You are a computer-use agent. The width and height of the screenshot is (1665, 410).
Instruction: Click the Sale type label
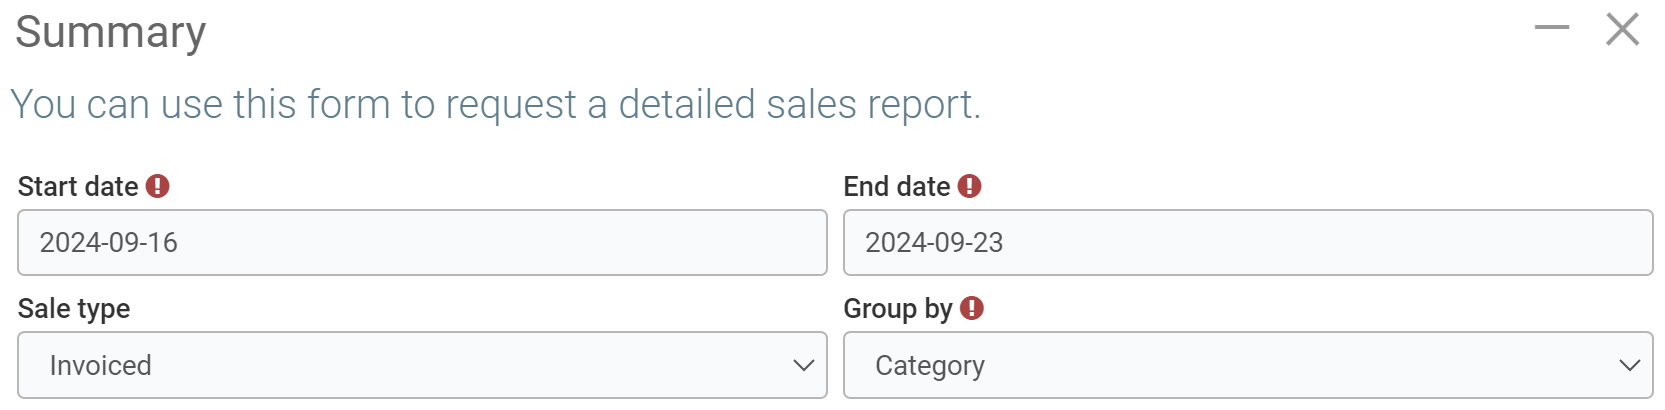74,309
